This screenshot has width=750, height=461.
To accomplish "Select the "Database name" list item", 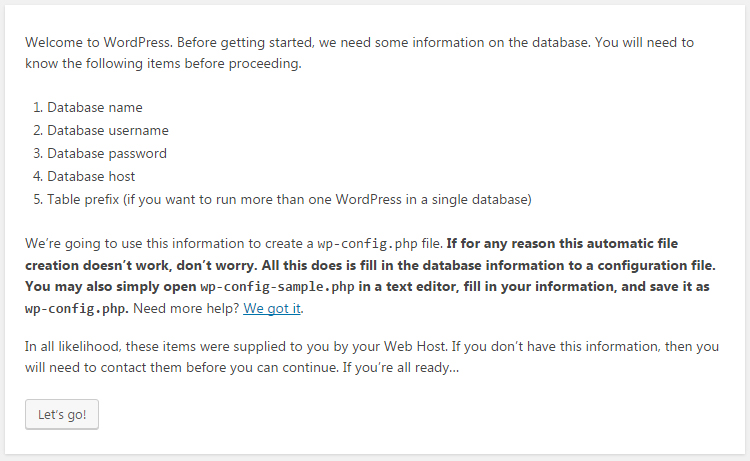I will 95,107.
